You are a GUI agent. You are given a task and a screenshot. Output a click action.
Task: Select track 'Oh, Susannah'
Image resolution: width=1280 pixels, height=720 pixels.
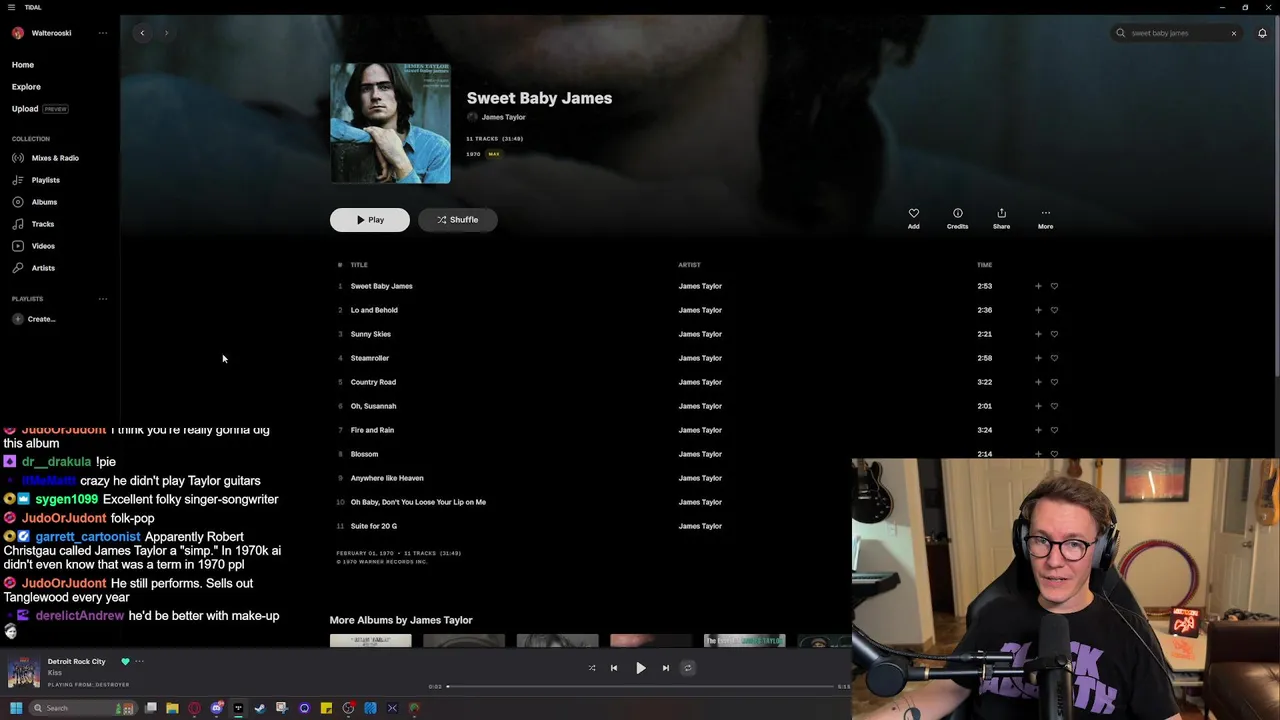[373, 406]
